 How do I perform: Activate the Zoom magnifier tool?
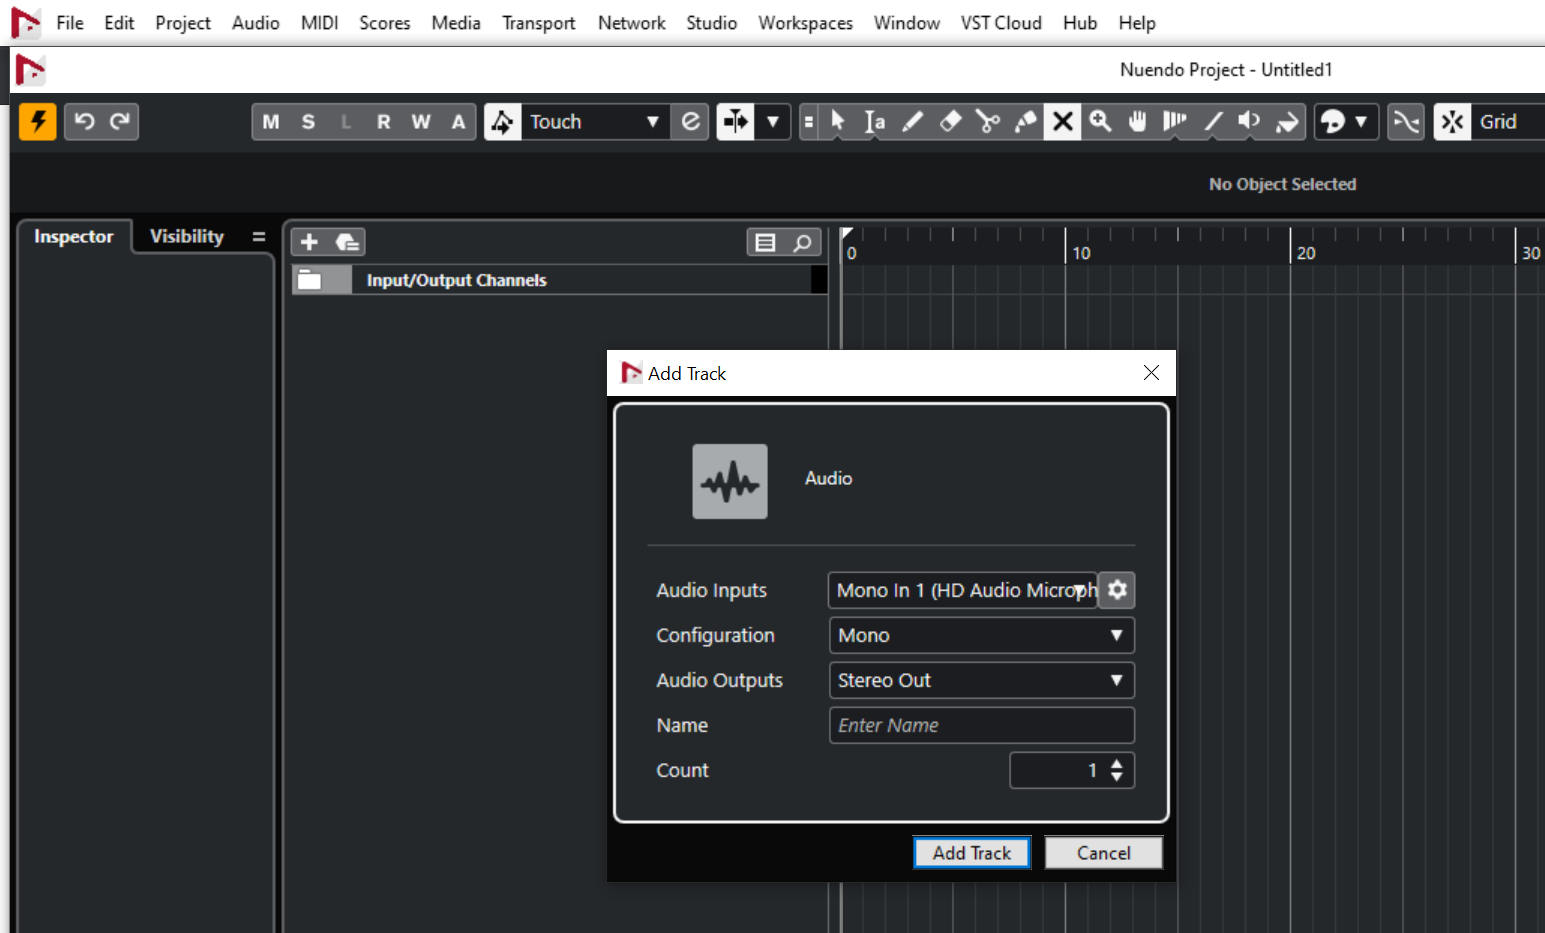1100,122
